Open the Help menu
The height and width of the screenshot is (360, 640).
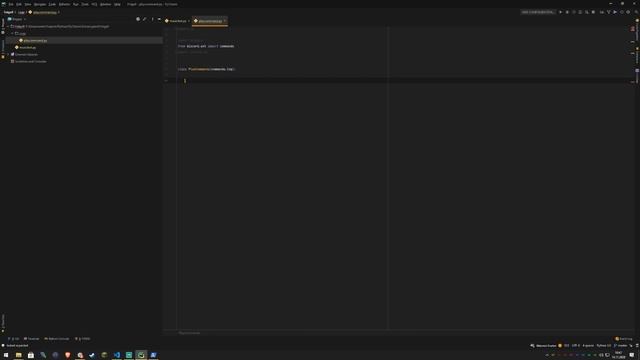click(x=117, y=4)
